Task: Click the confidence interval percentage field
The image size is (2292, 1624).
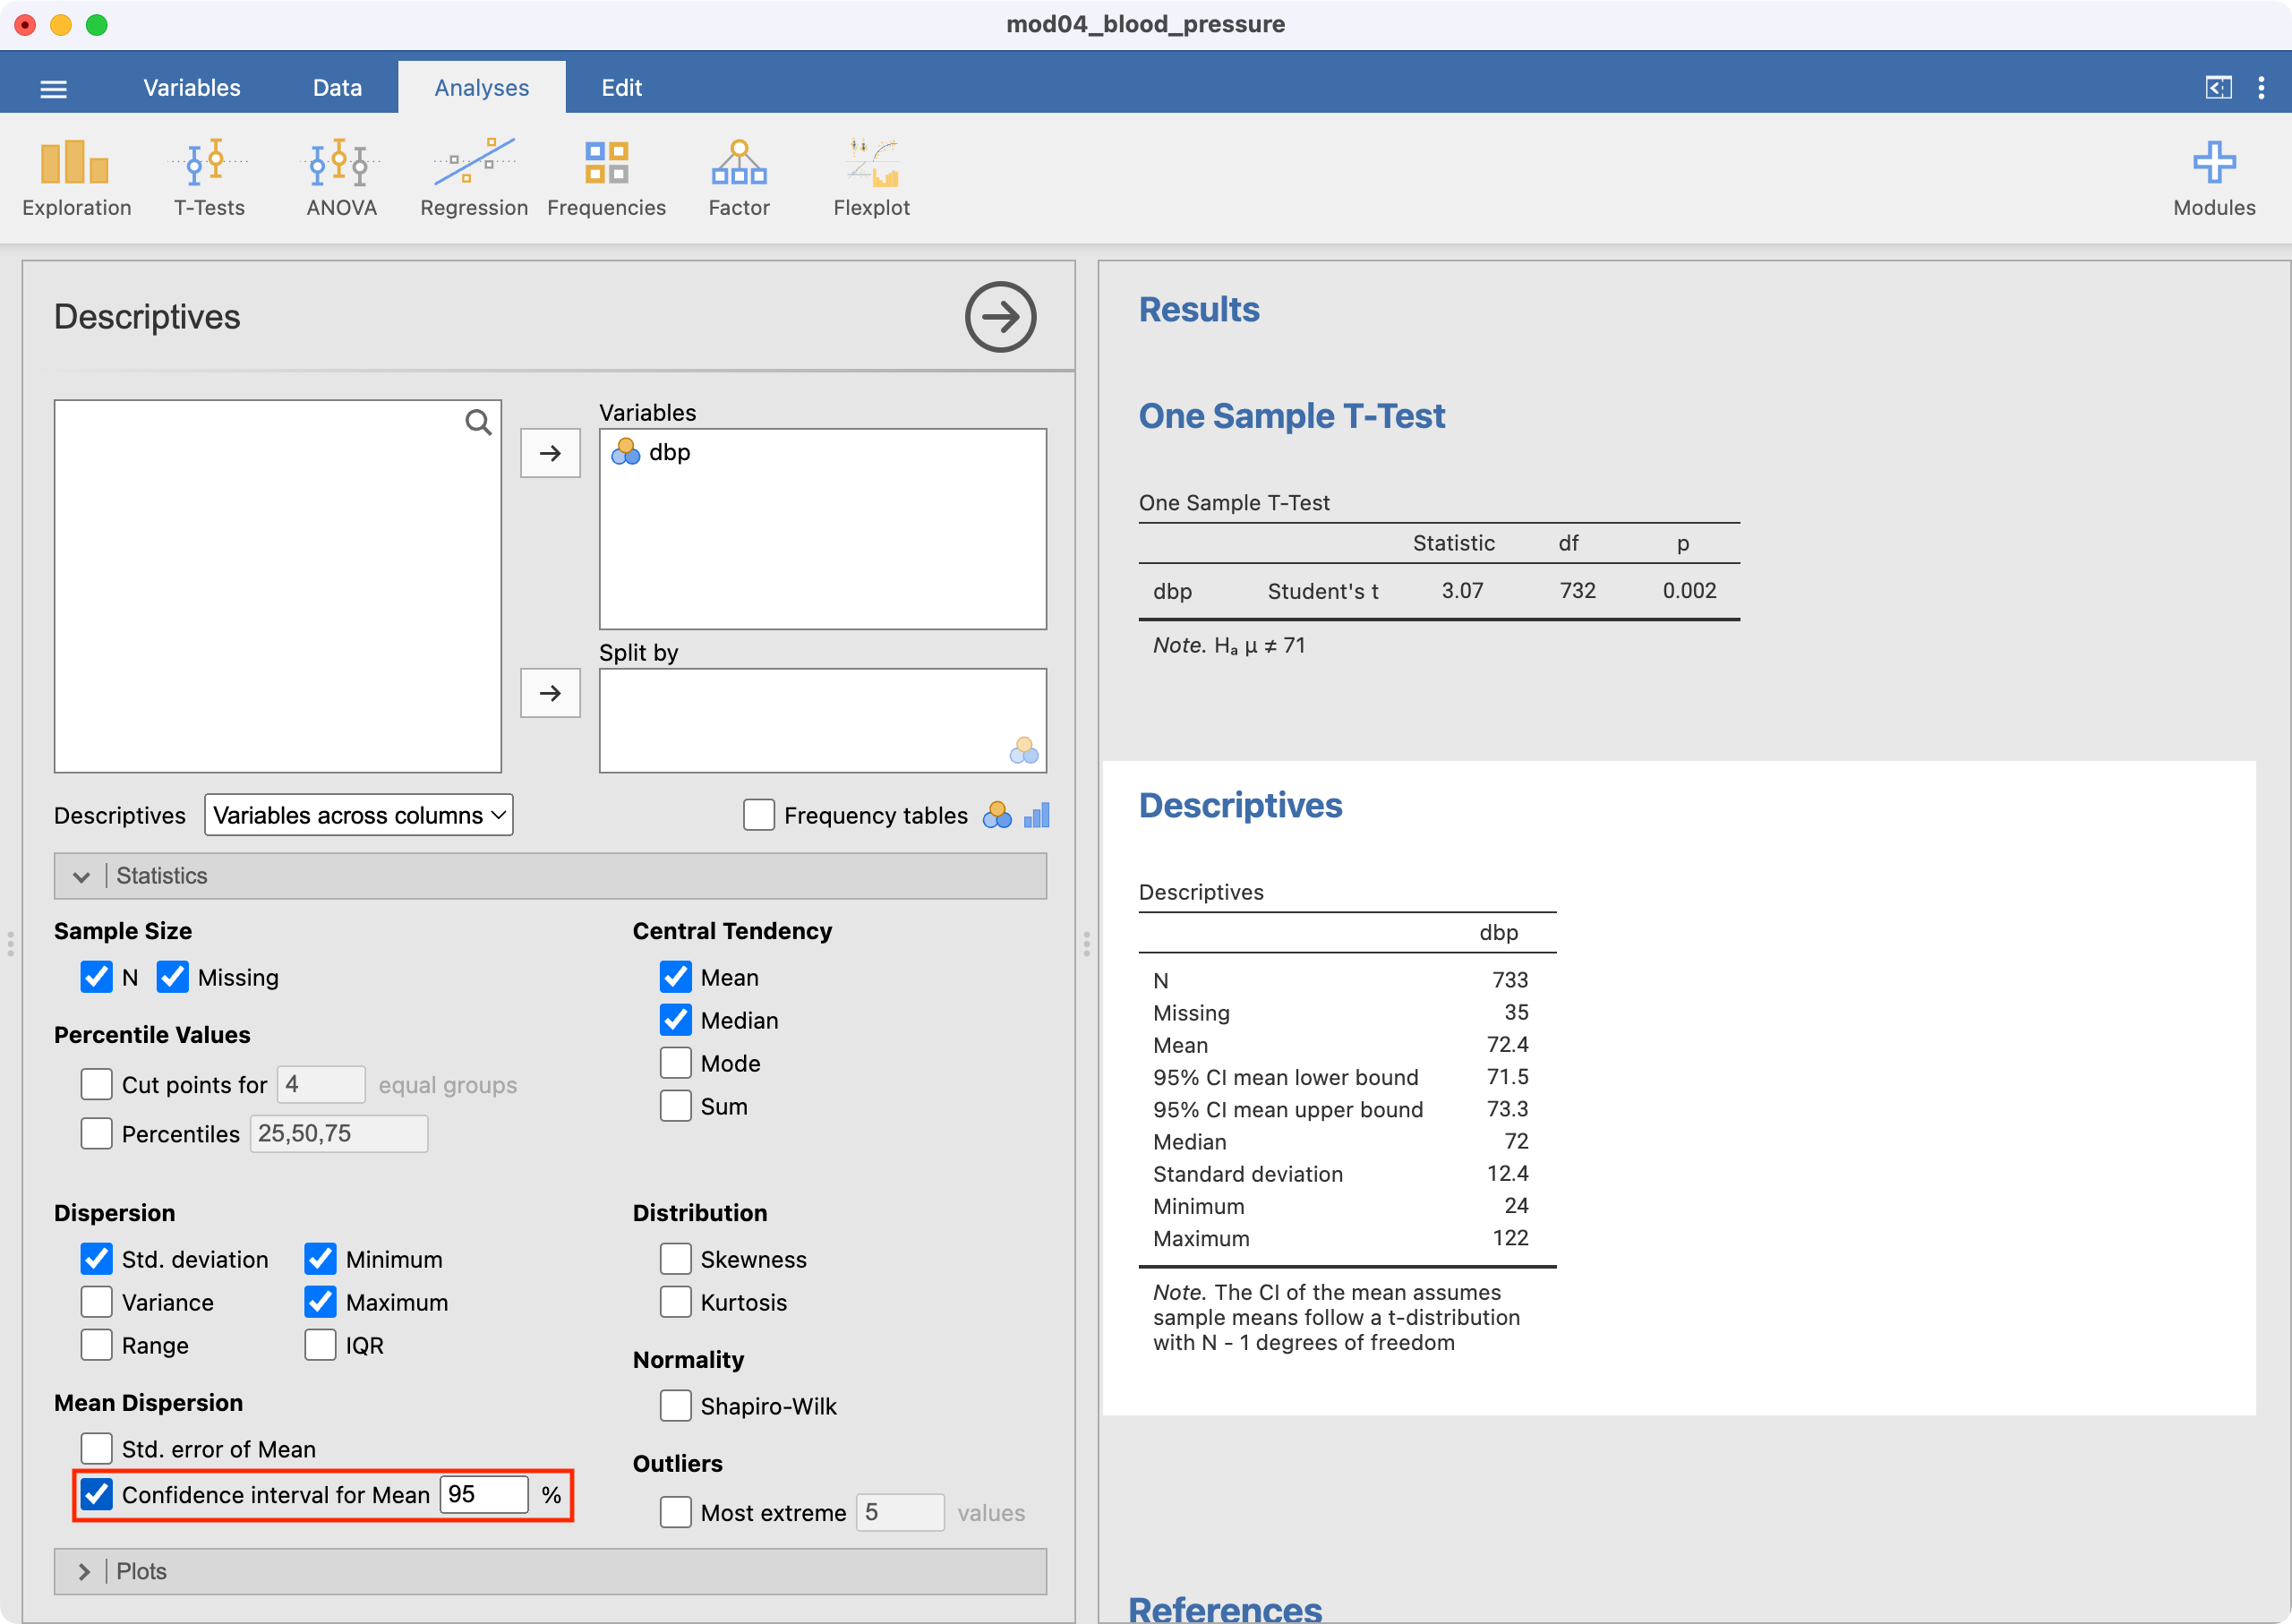Action: point(483,1494)
